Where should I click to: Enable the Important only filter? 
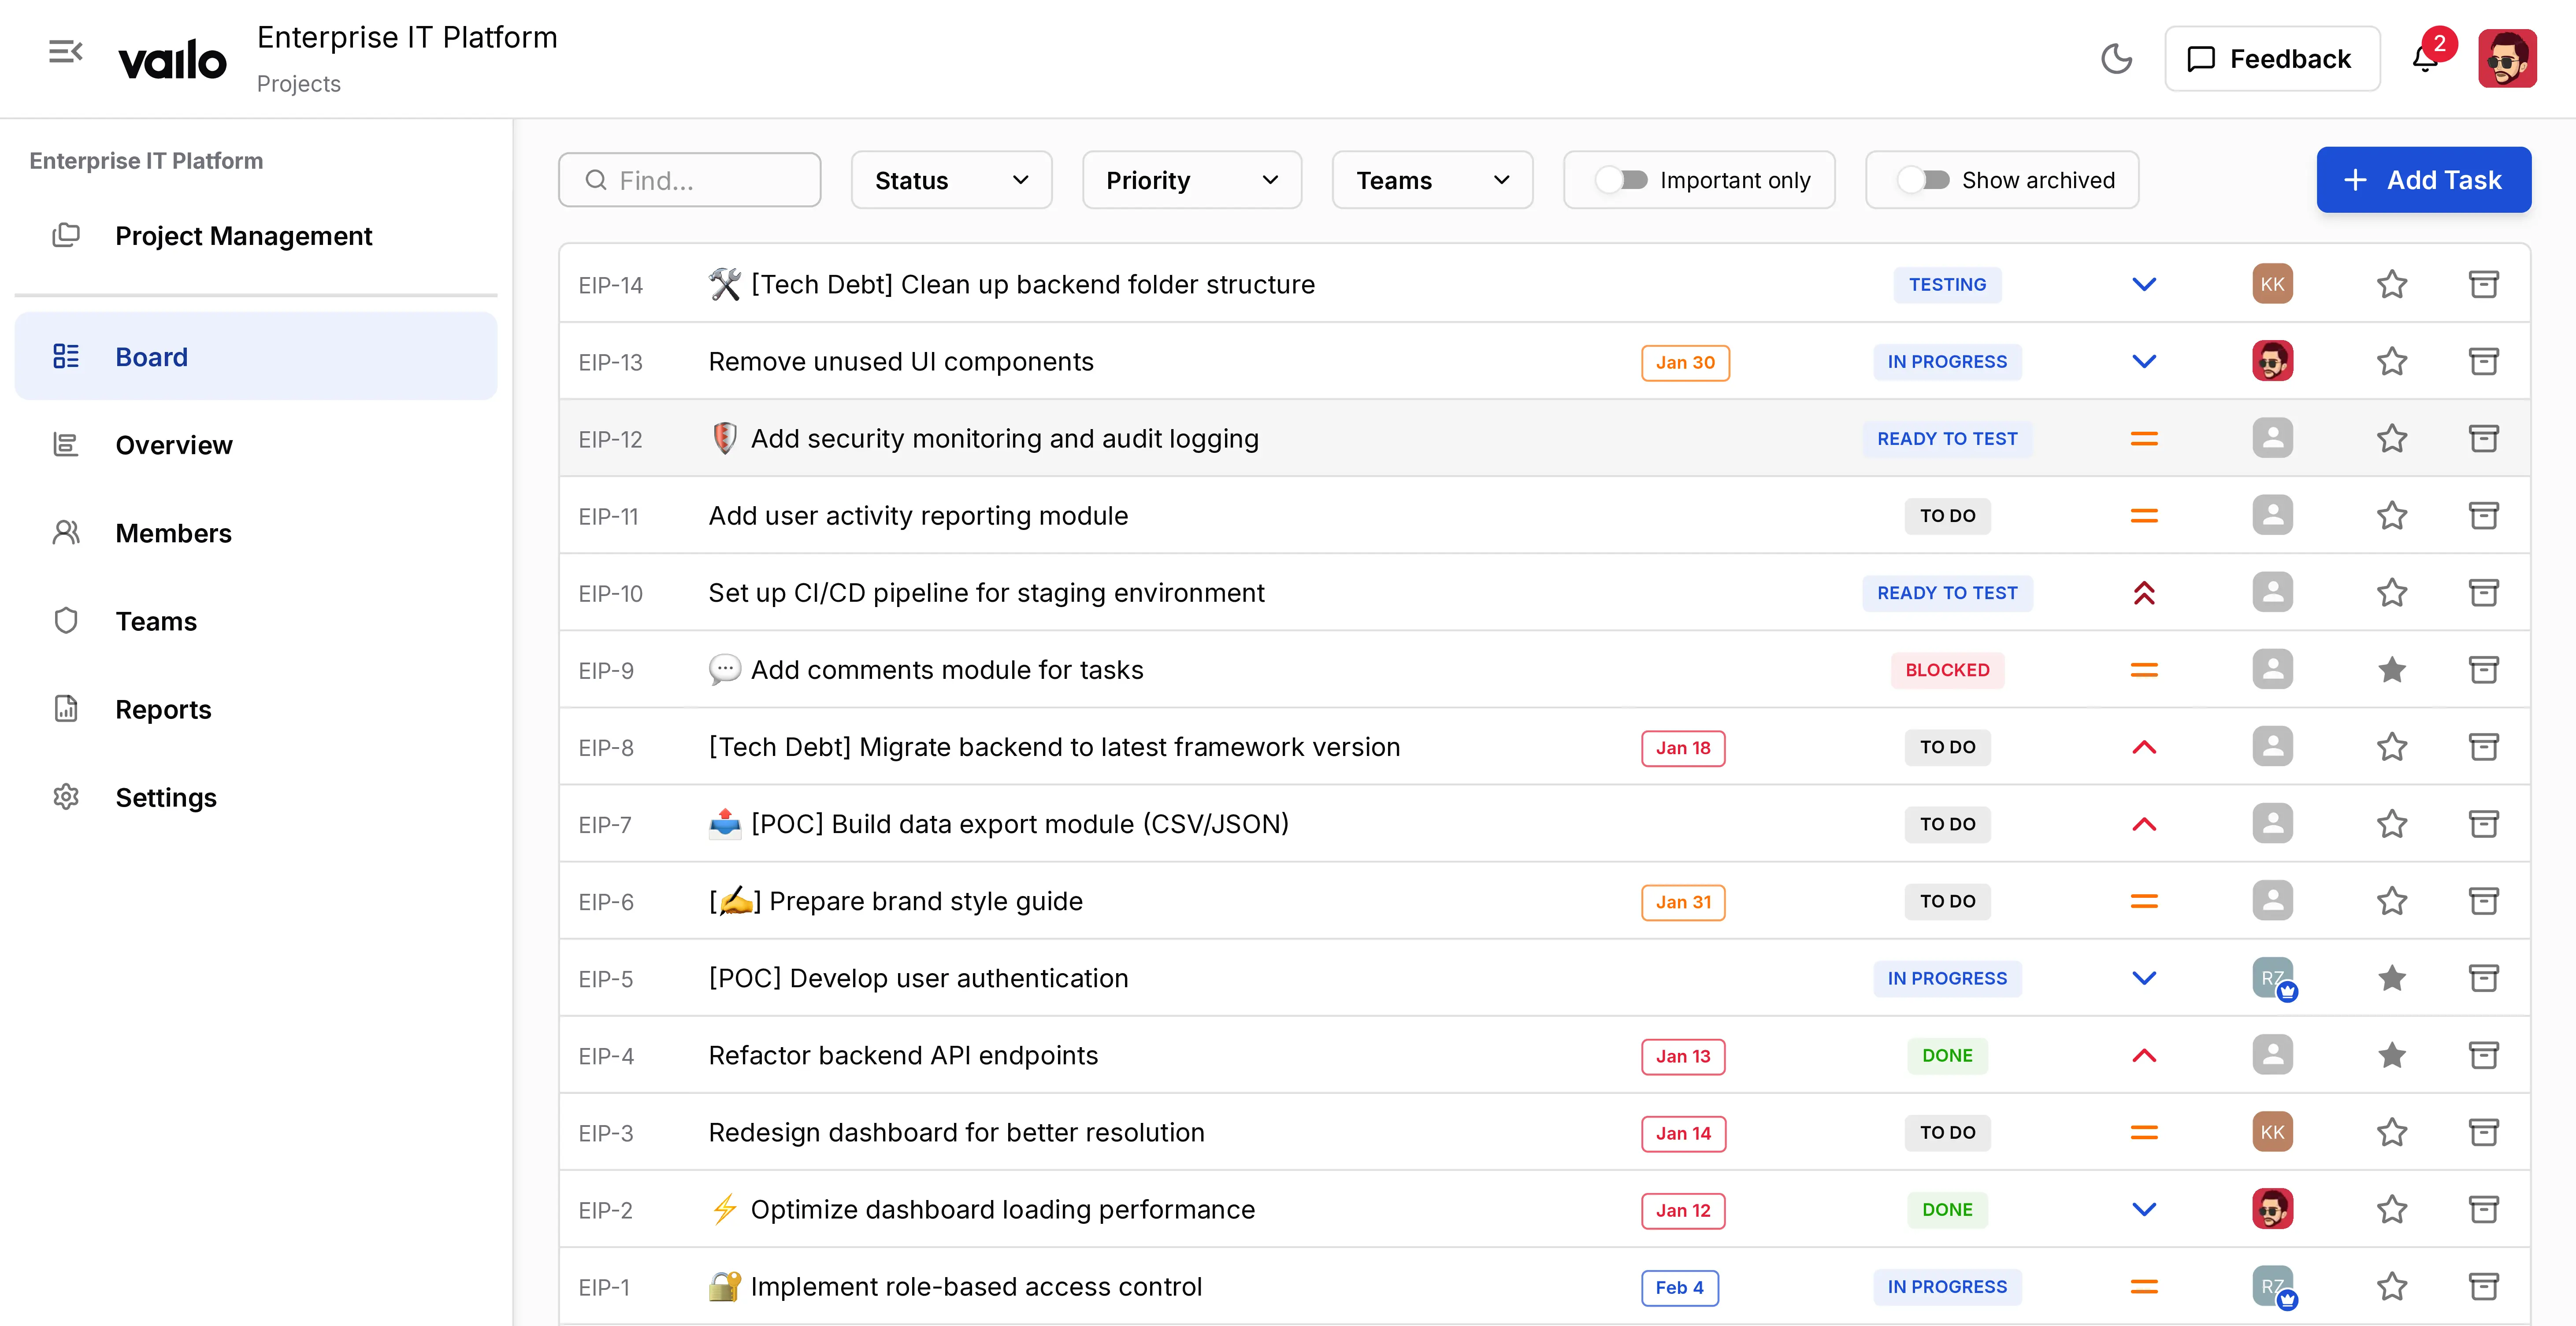(1622, 180)
